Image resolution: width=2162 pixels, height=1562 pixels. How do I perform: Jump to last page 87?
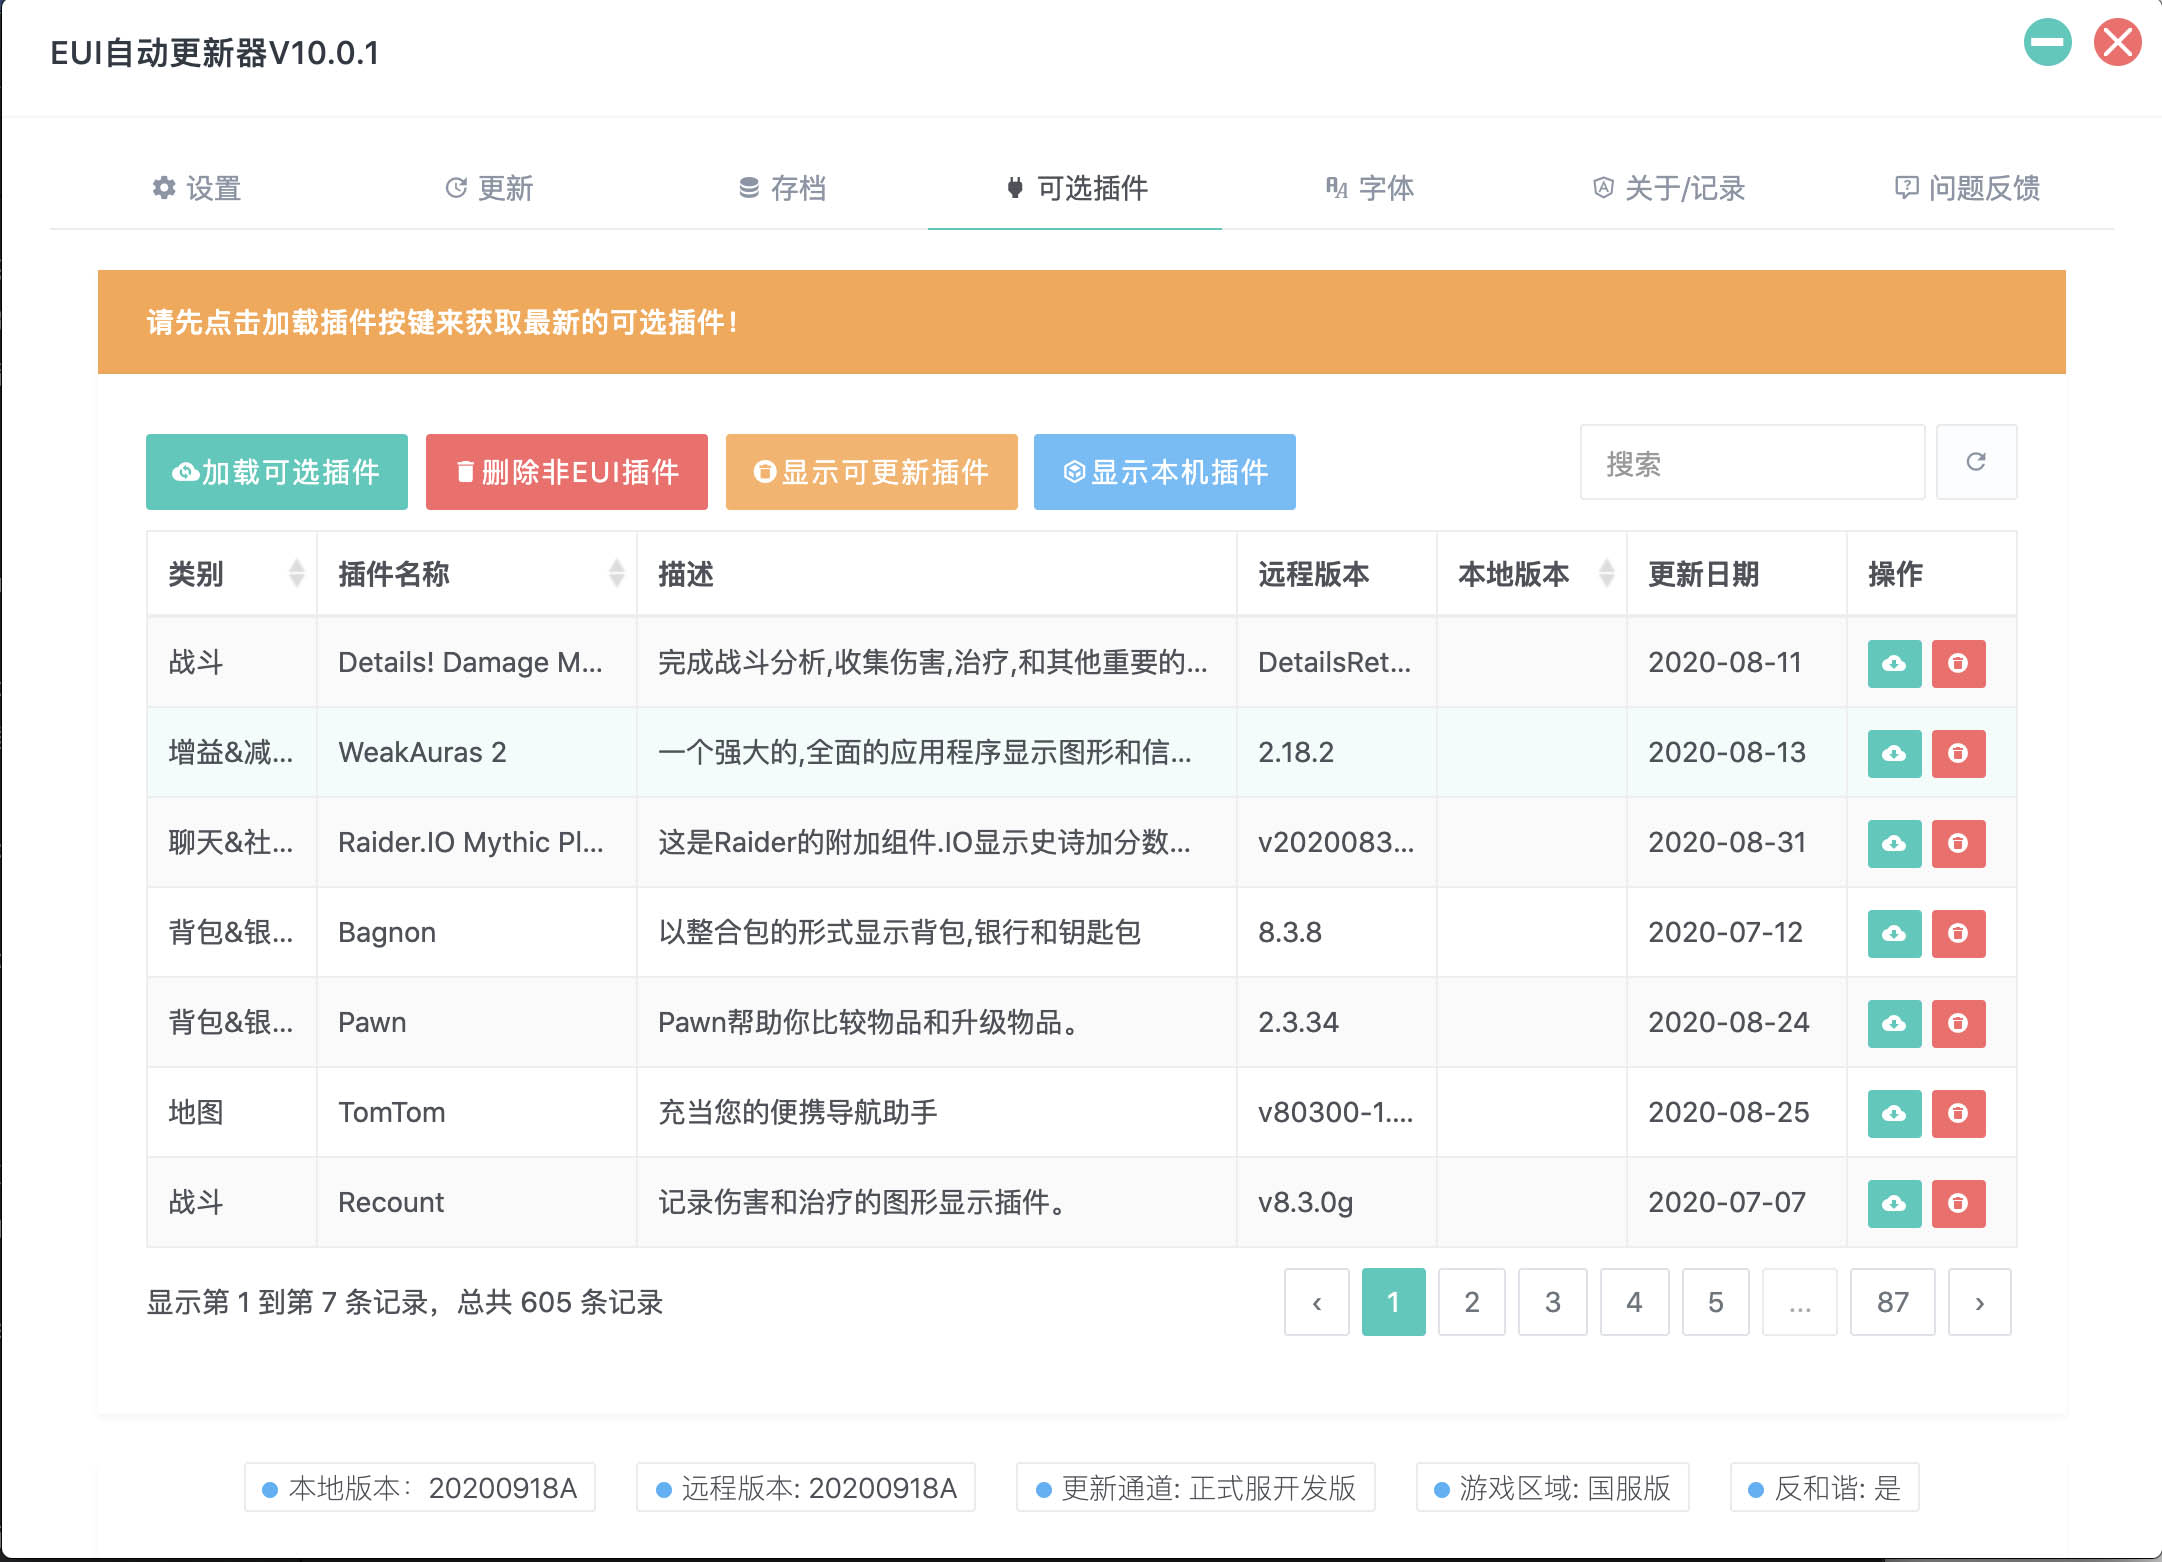tap(1893, 1302)
